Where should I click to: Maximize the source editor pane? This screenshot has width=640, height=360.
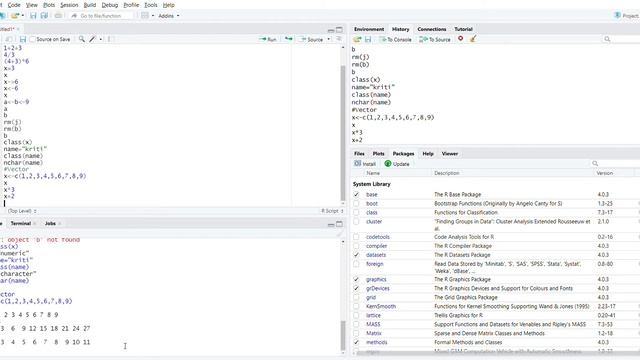(339, 30)
